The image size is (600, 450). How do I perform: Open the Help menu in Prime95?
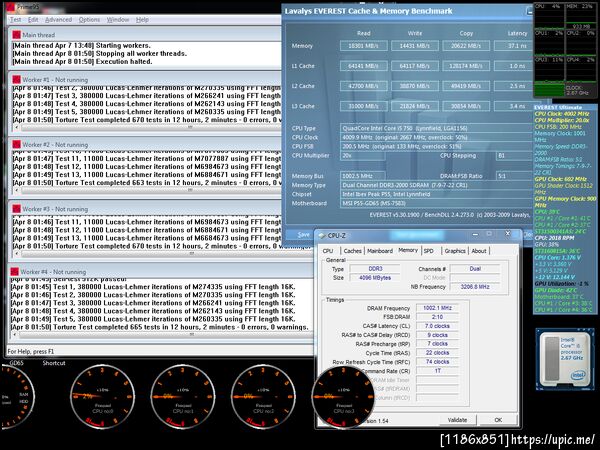click(x=142, y=20)
